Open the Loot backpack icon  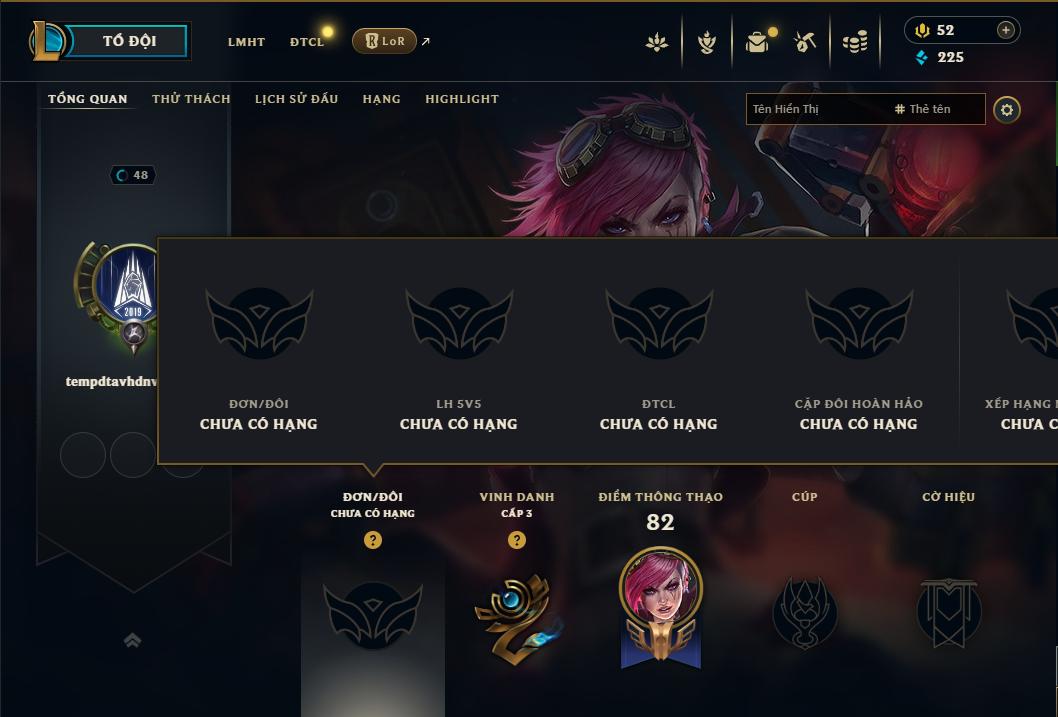coord(758,42)
